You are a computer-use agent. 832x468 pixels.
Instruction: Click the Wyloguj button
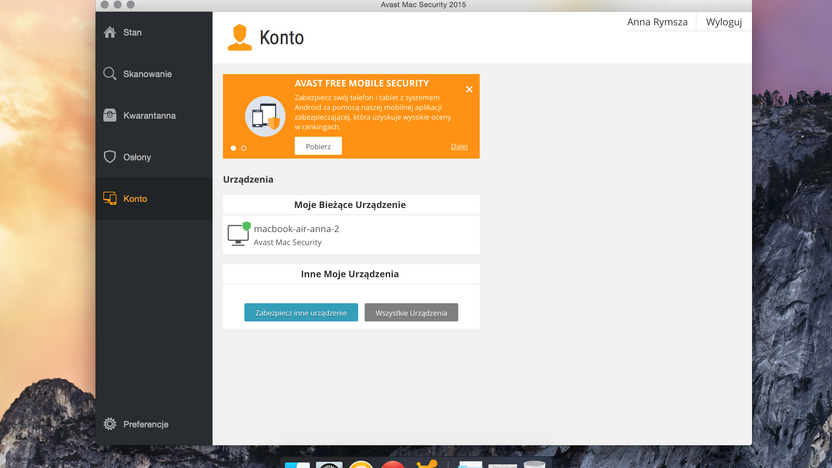[x=724, y=22]
